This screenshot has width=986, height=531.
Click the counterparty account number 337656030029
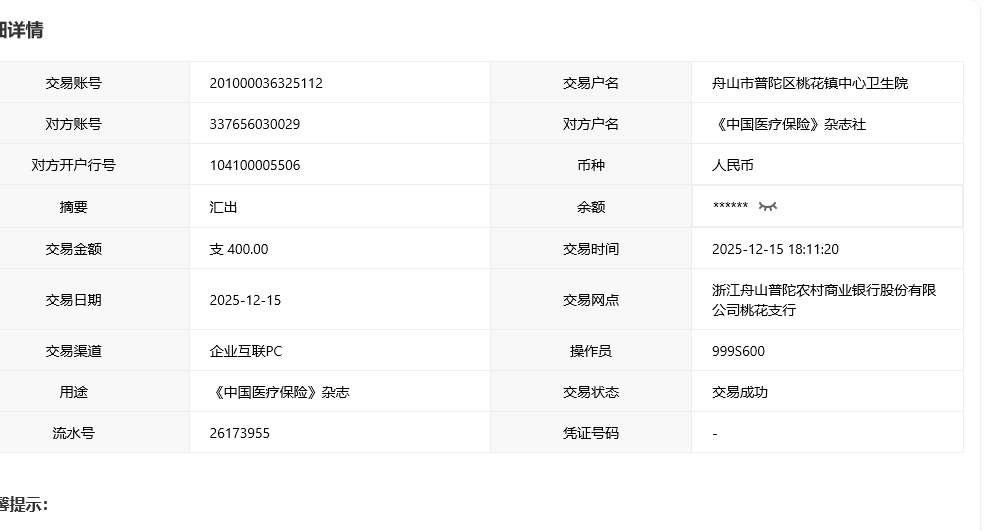(x=255, y=124)
